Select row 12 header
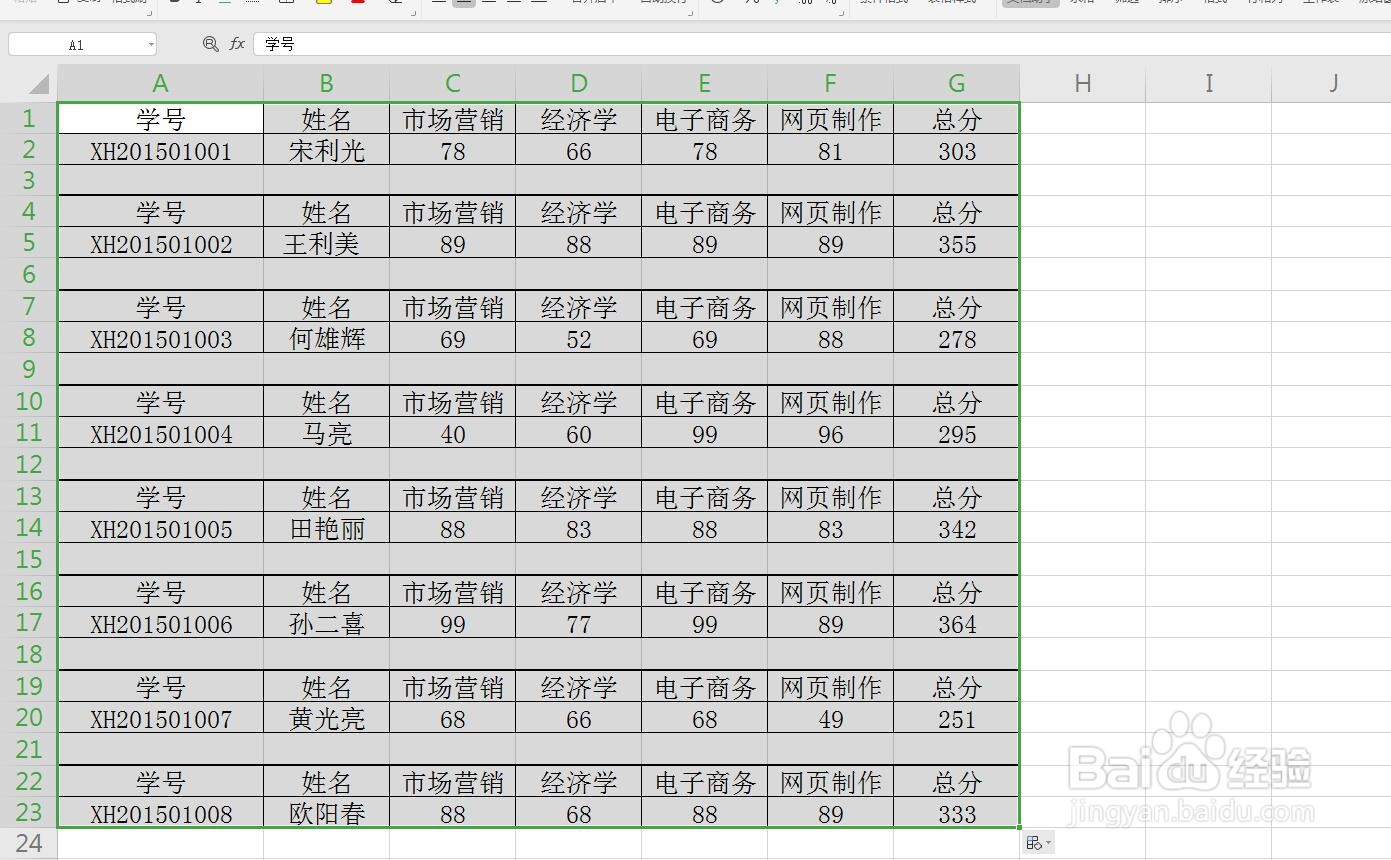This screenshot has width=1391, height=860. tap(29, 465)
